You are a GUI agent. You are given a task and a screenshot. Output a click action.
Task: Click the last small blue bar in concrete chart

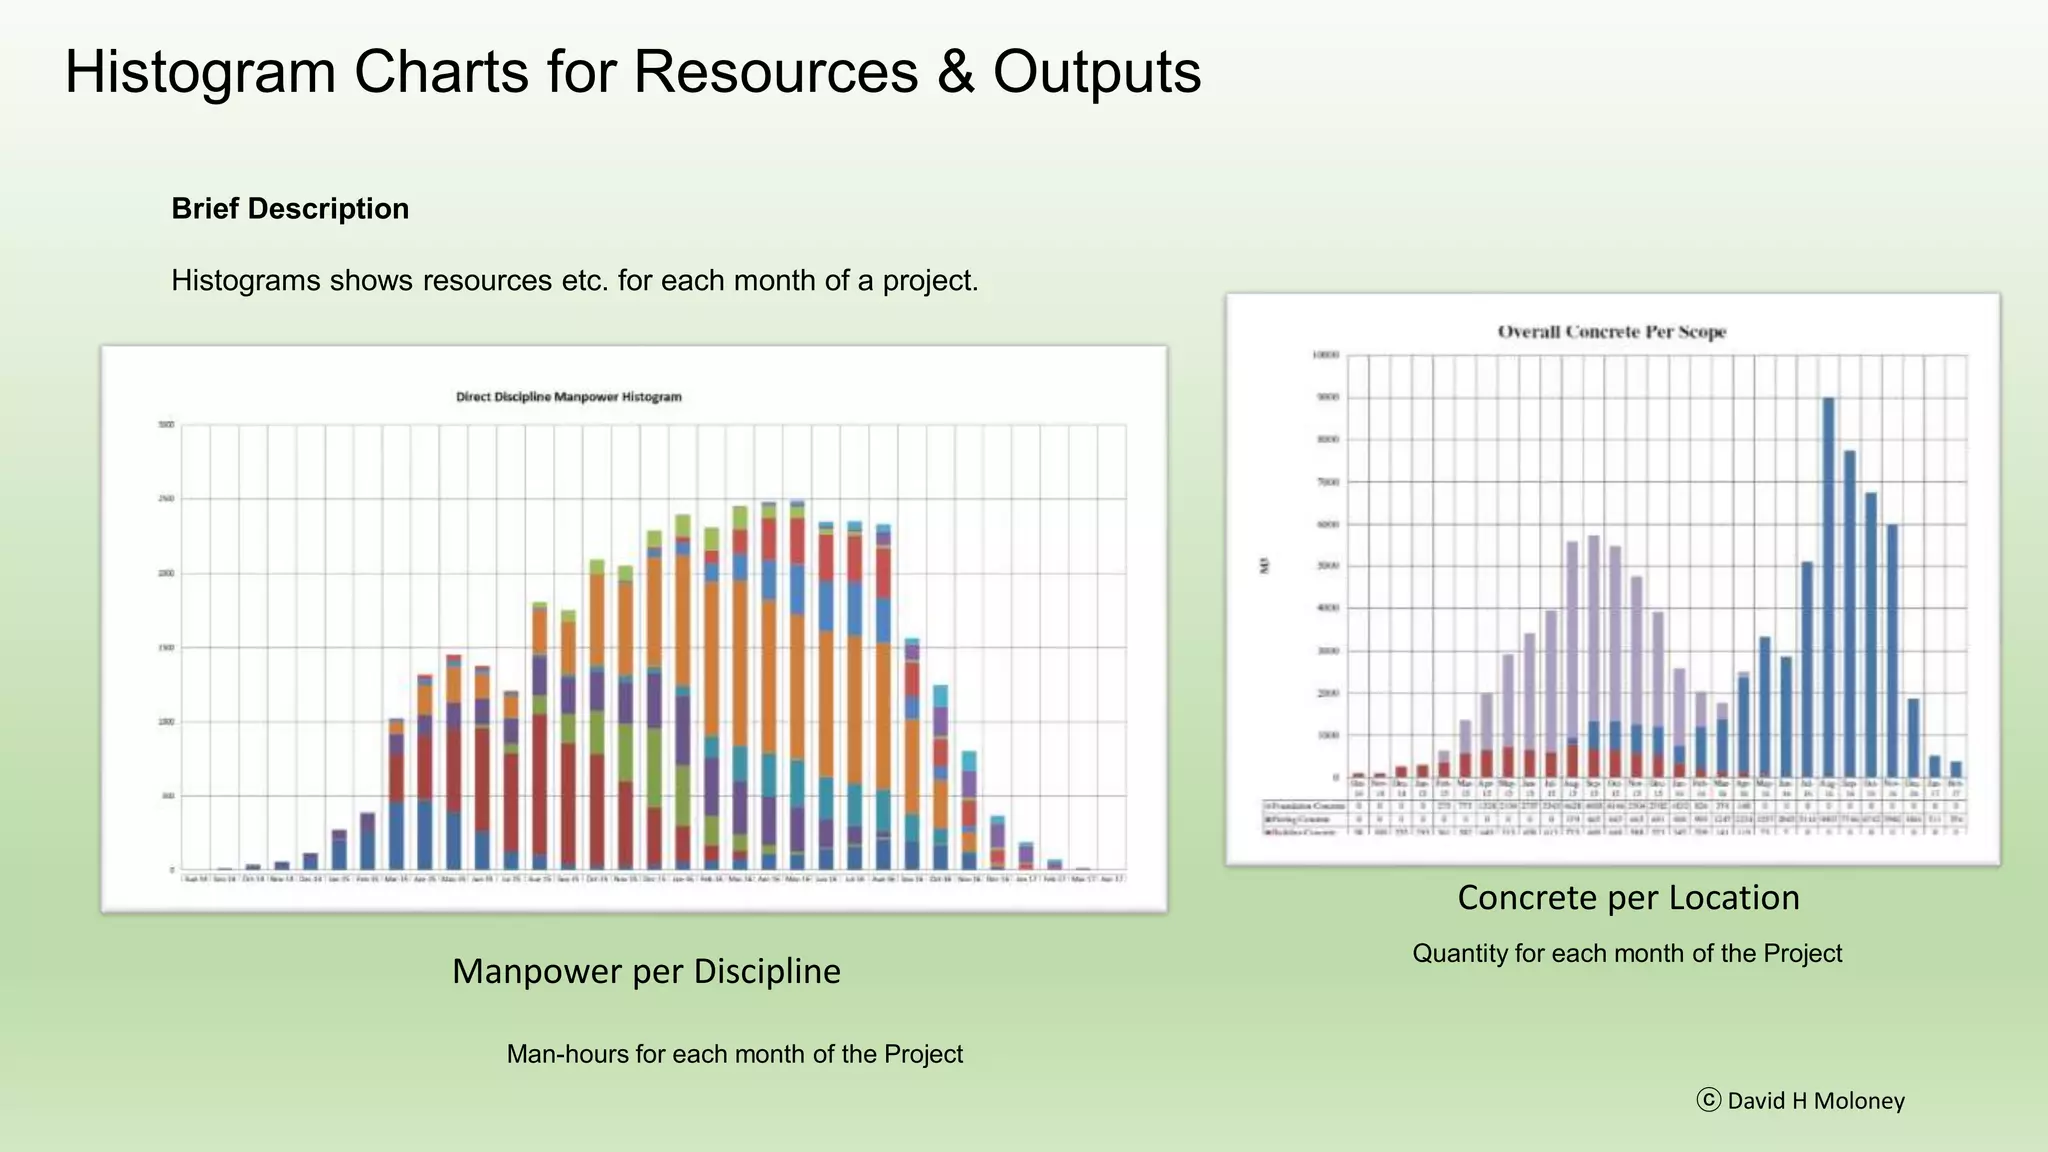1955,769
